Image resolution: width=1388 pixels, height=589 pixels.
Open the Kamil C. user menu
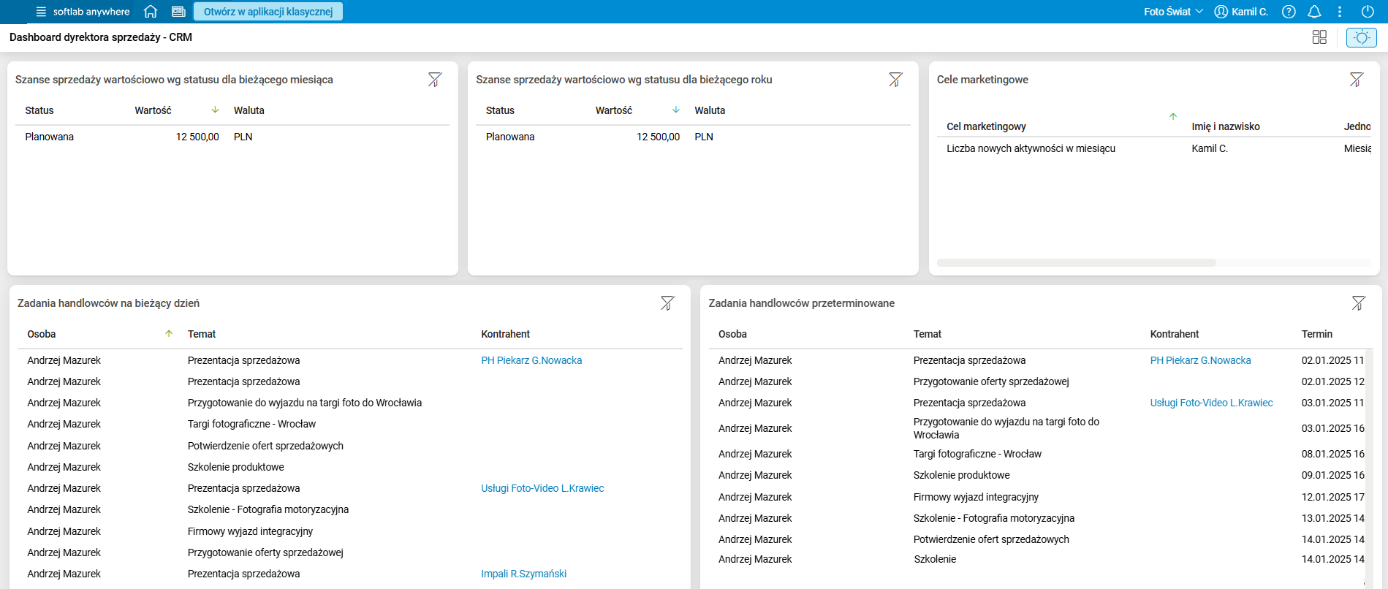pos(1241,12)
